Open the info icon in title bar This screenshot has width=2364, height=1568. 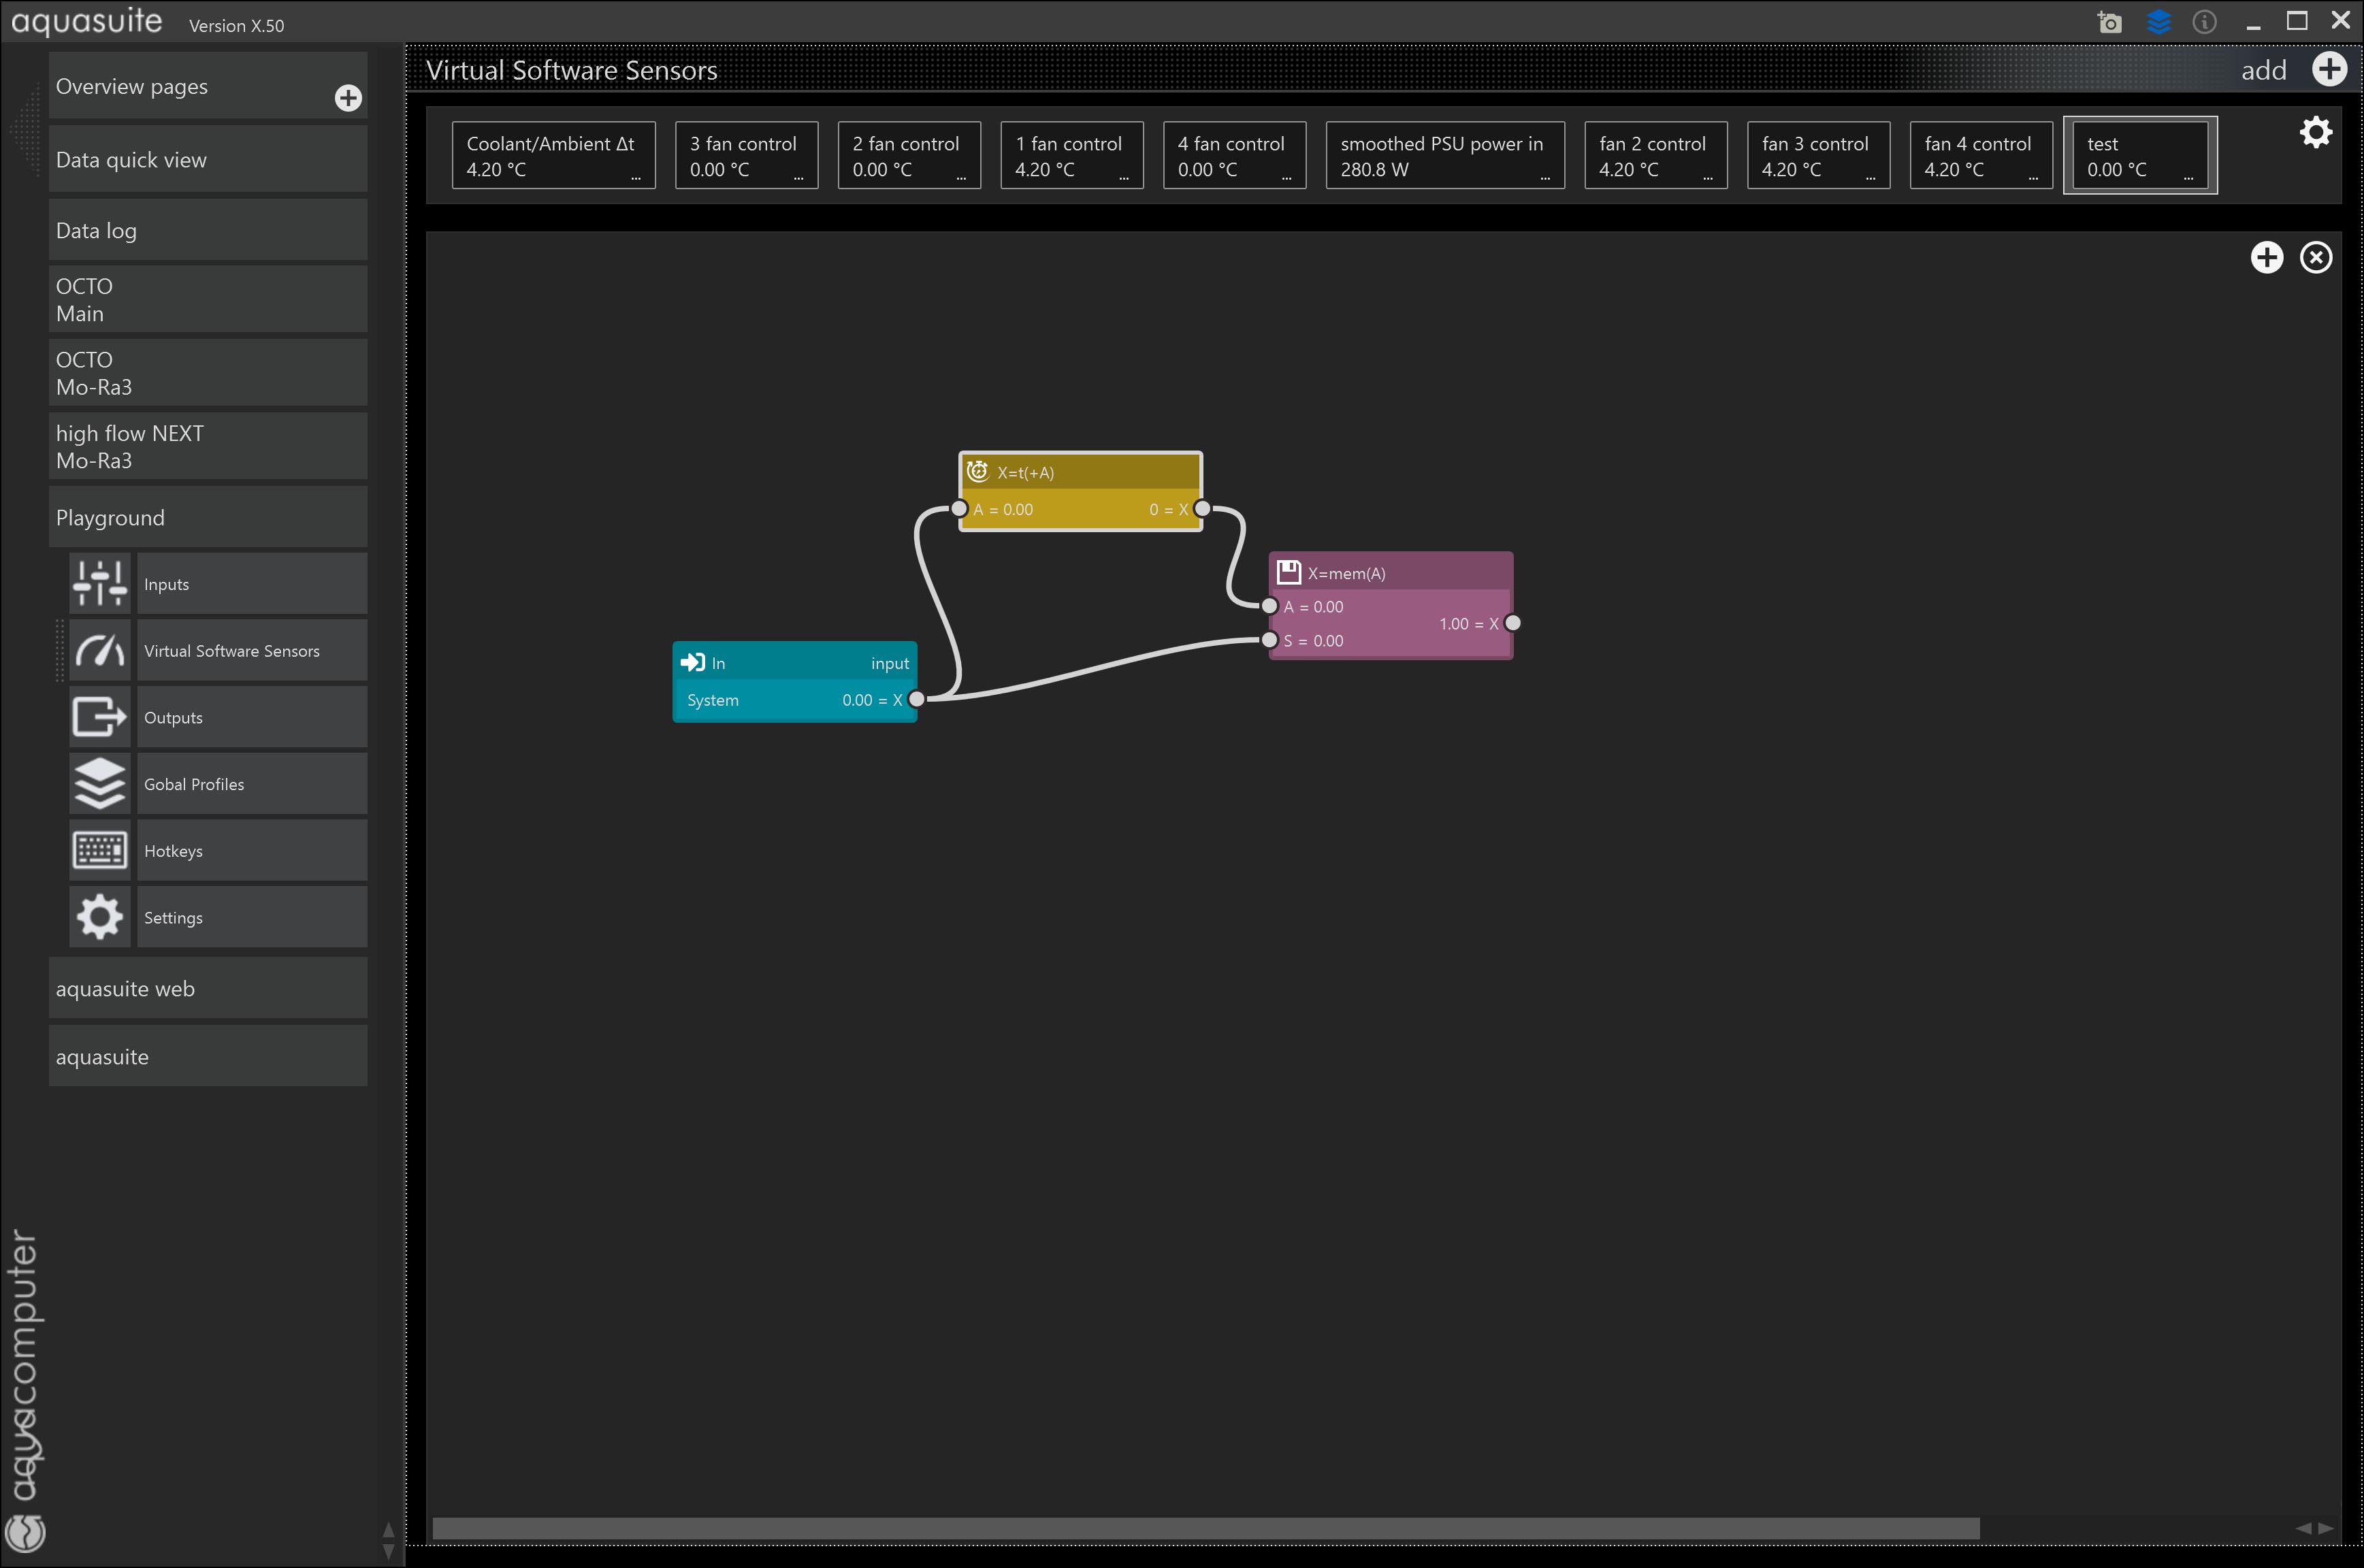click(2204, 22)
